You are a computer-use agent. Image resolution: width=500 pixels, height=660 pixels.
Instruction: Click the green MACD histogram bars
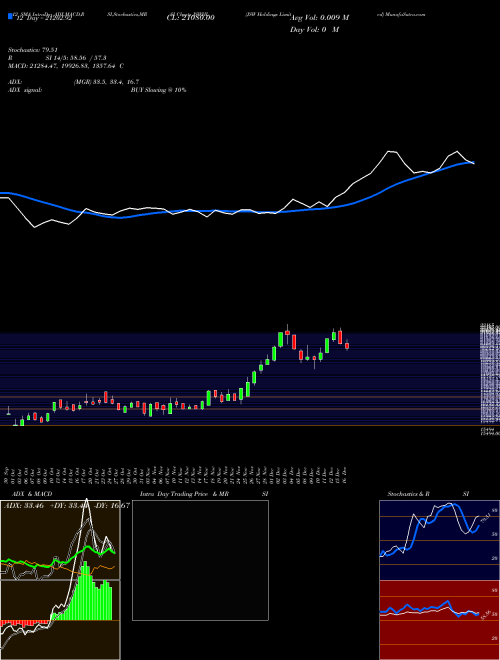(x=82, y=593)
